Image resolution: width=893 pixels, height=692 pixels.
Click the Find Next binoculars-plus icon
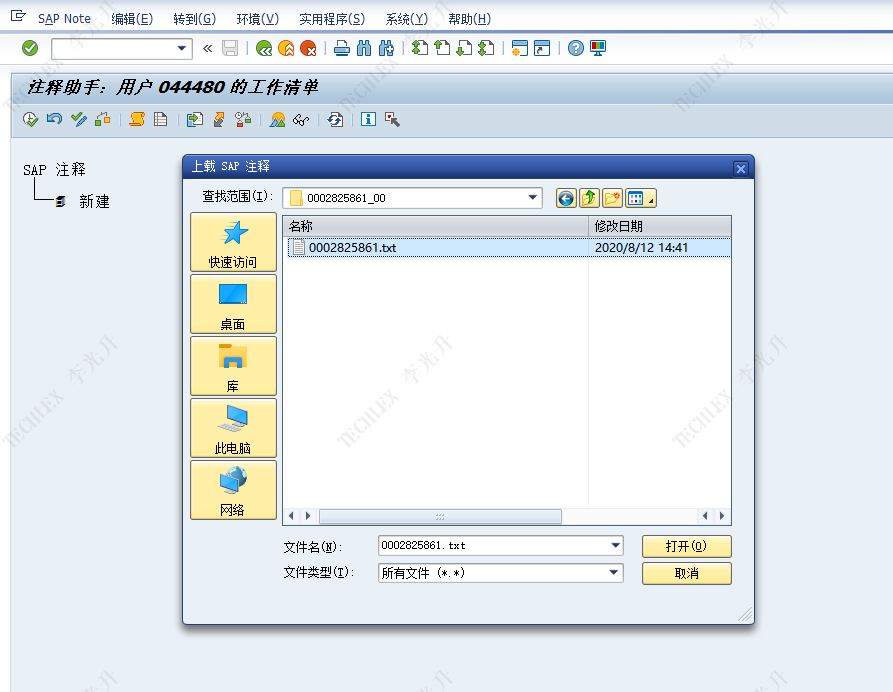386,48
